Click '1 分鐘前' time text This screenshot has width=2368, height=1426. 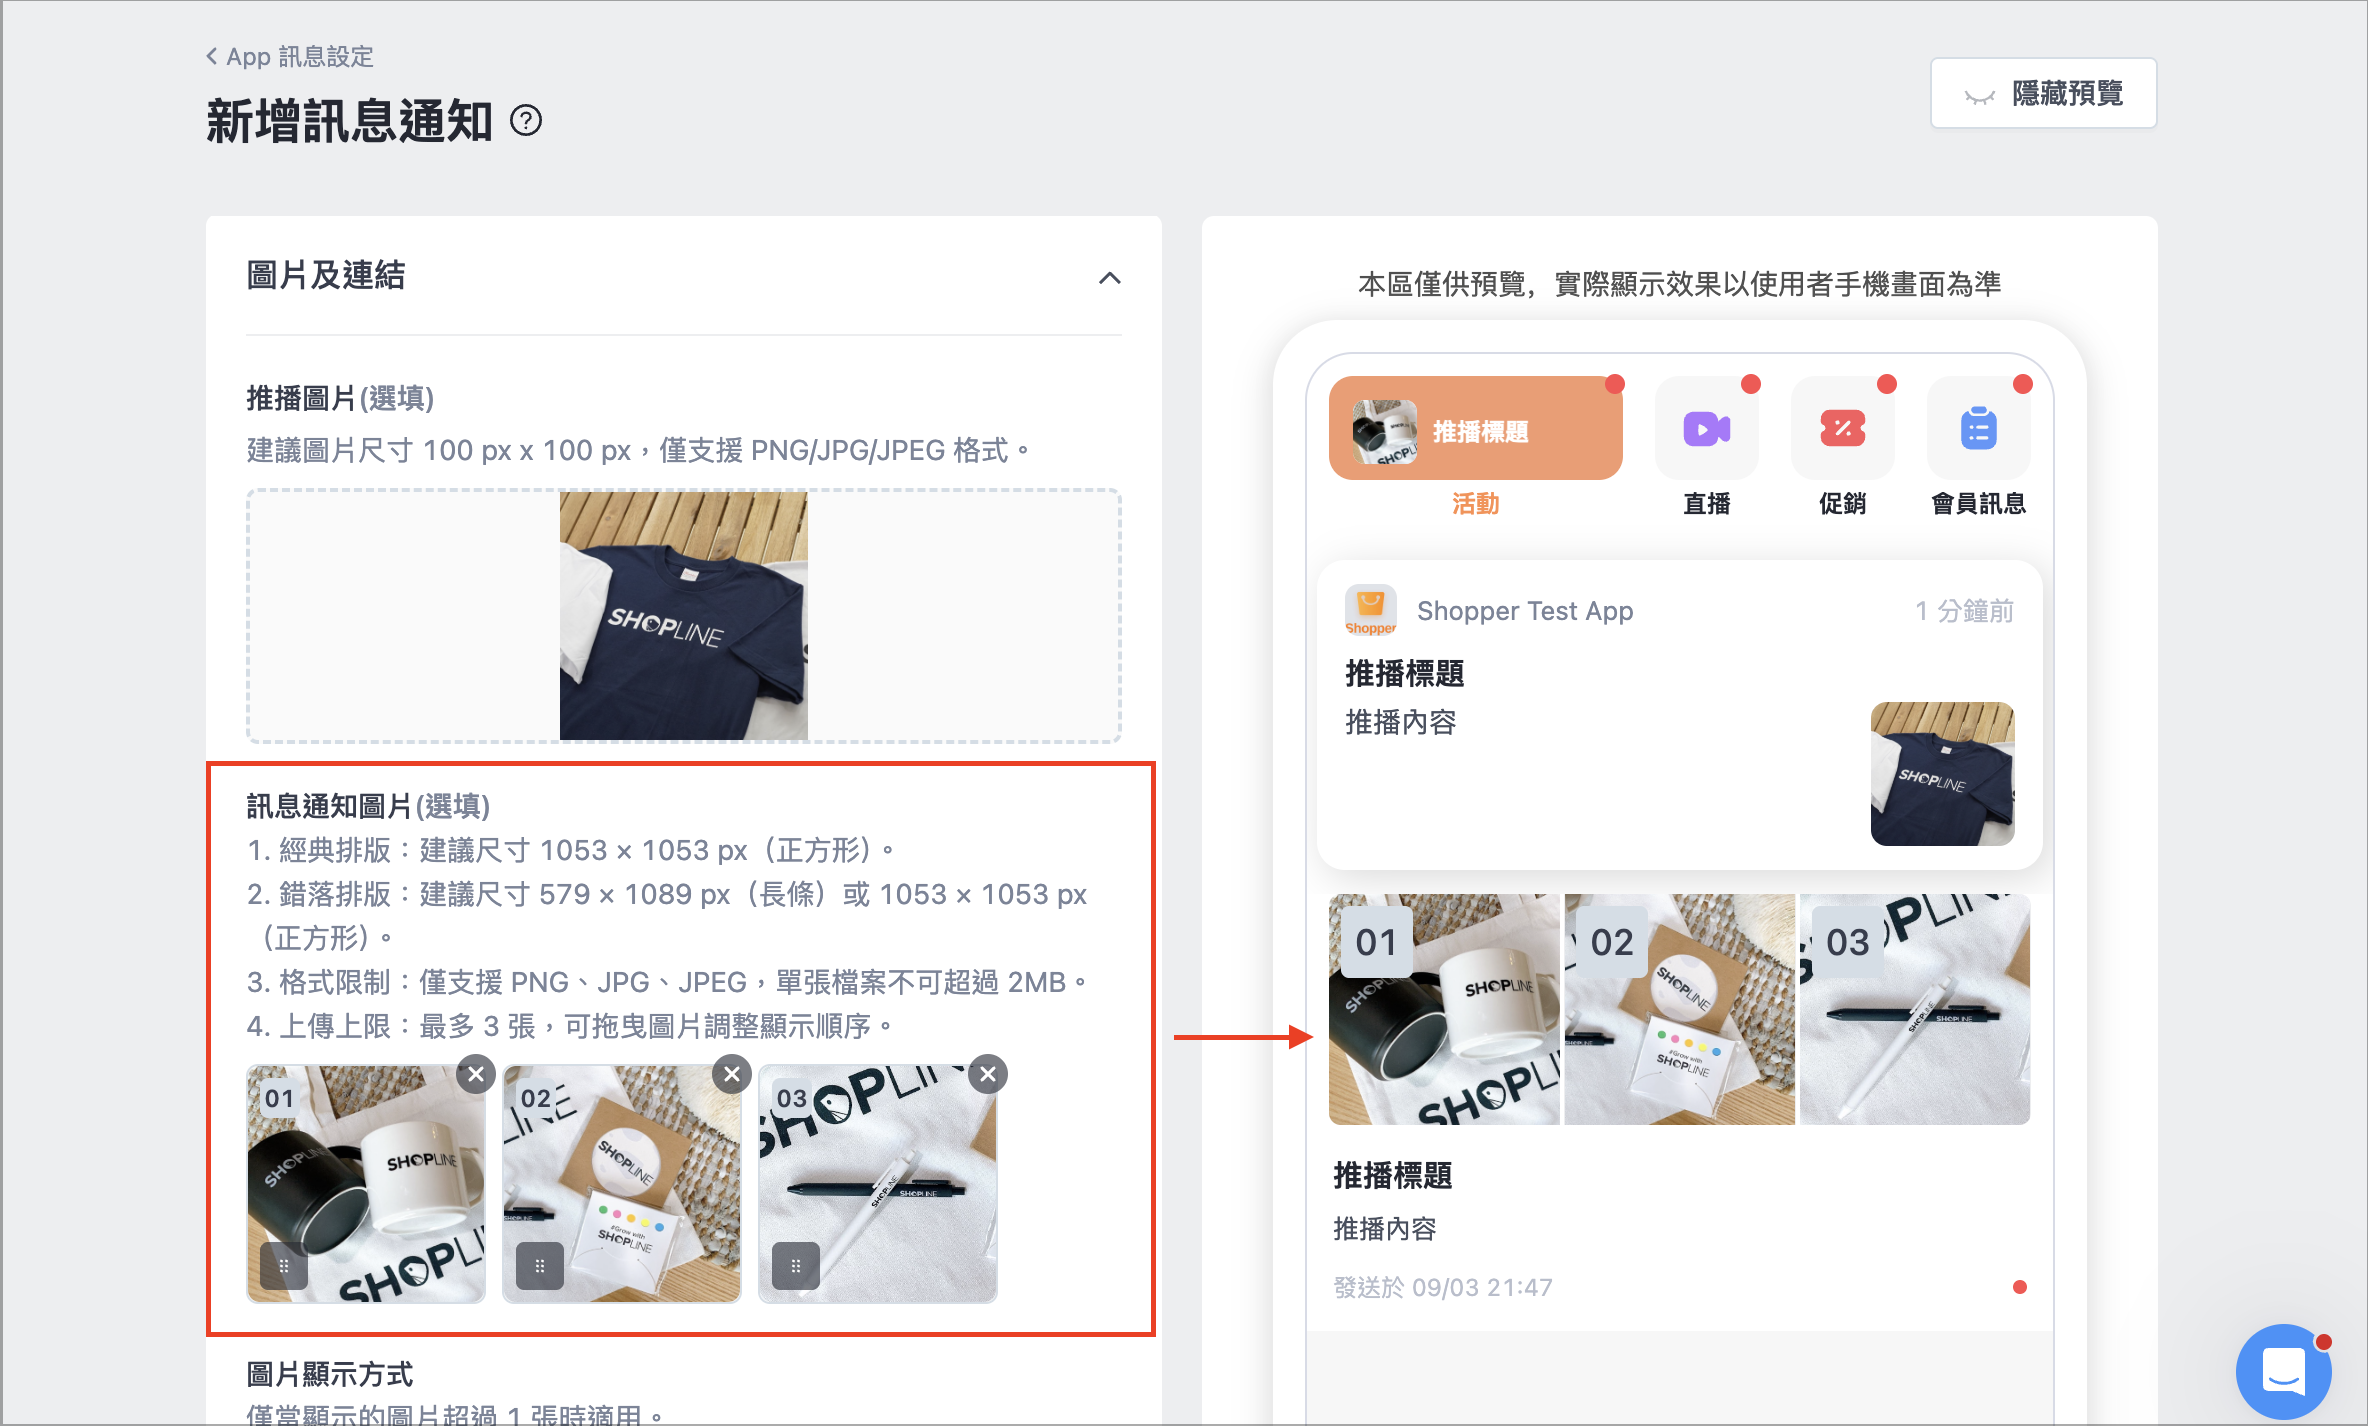pos(1964,611)
